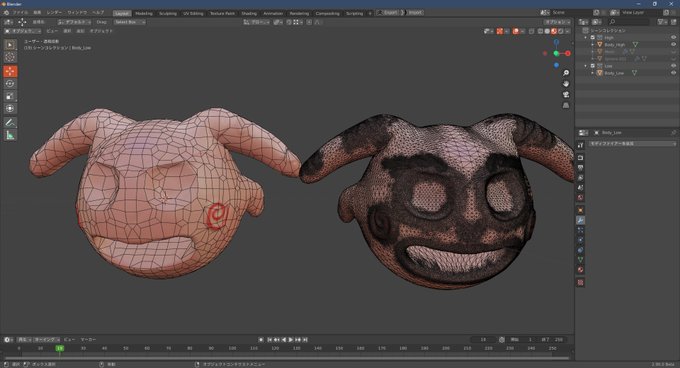The image size is (680, 368).
Task: Open the Object properties tab
Action: coord(581,210)
